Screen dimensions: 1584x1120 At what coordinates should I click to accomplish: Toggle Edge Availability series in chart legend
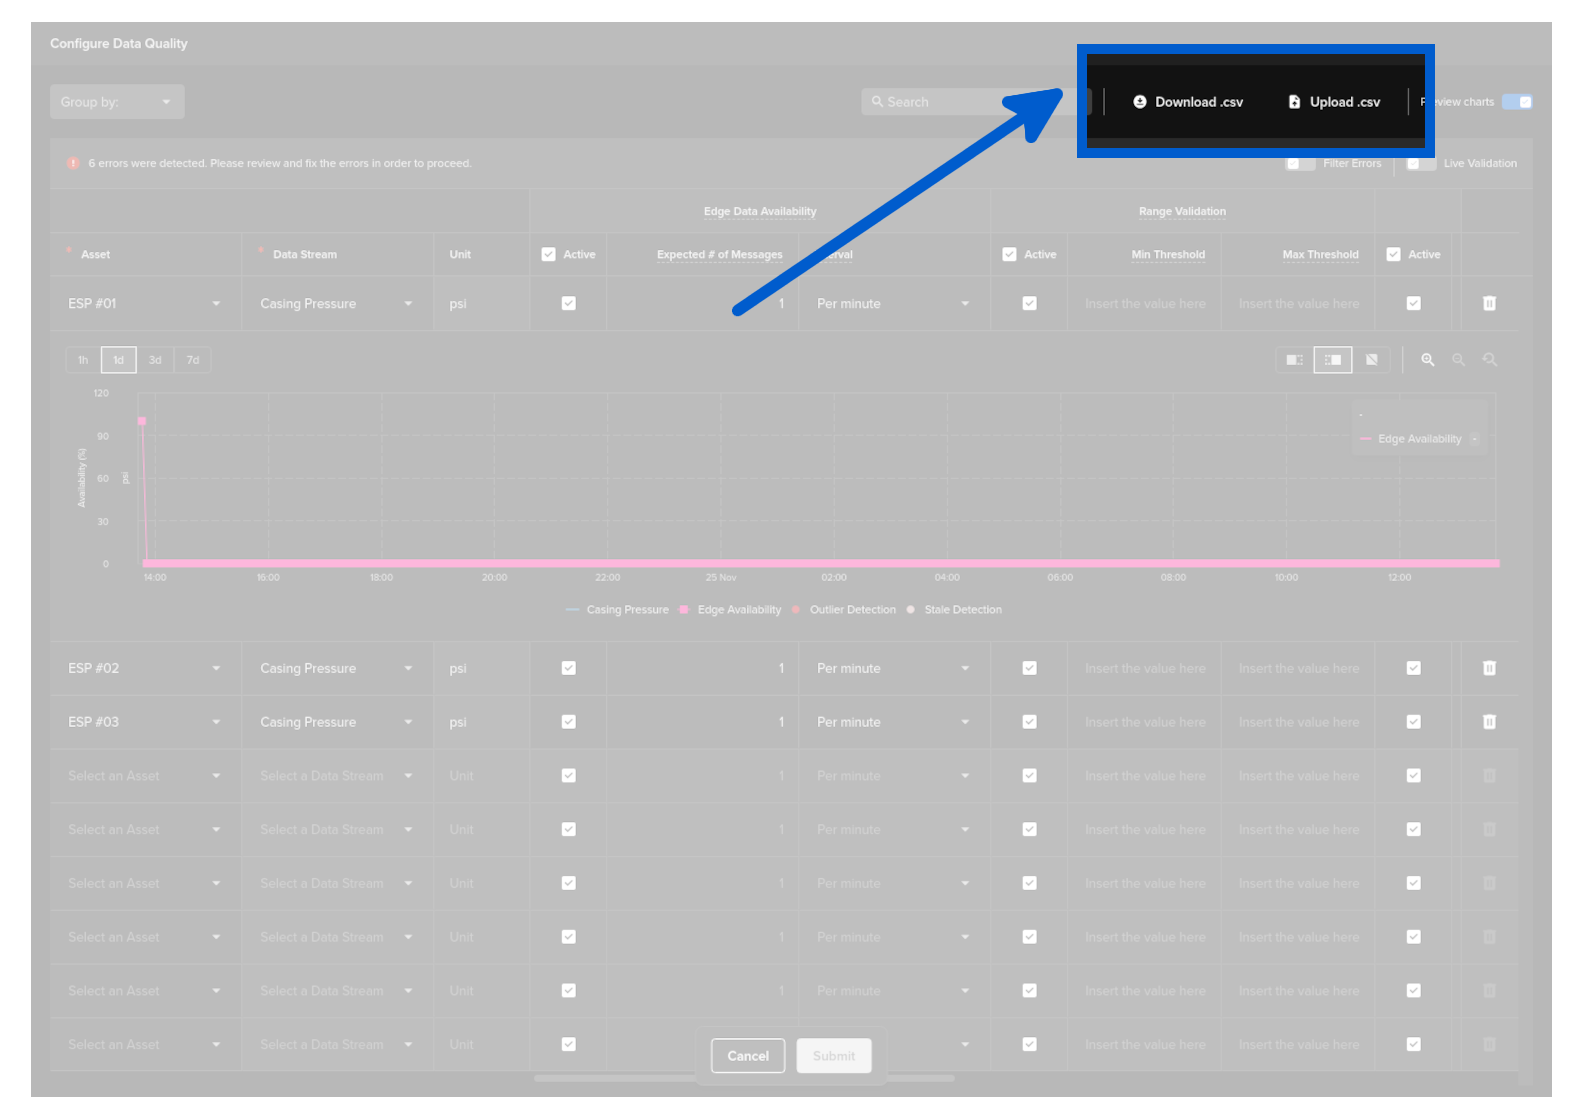click(x=739, y=610)
